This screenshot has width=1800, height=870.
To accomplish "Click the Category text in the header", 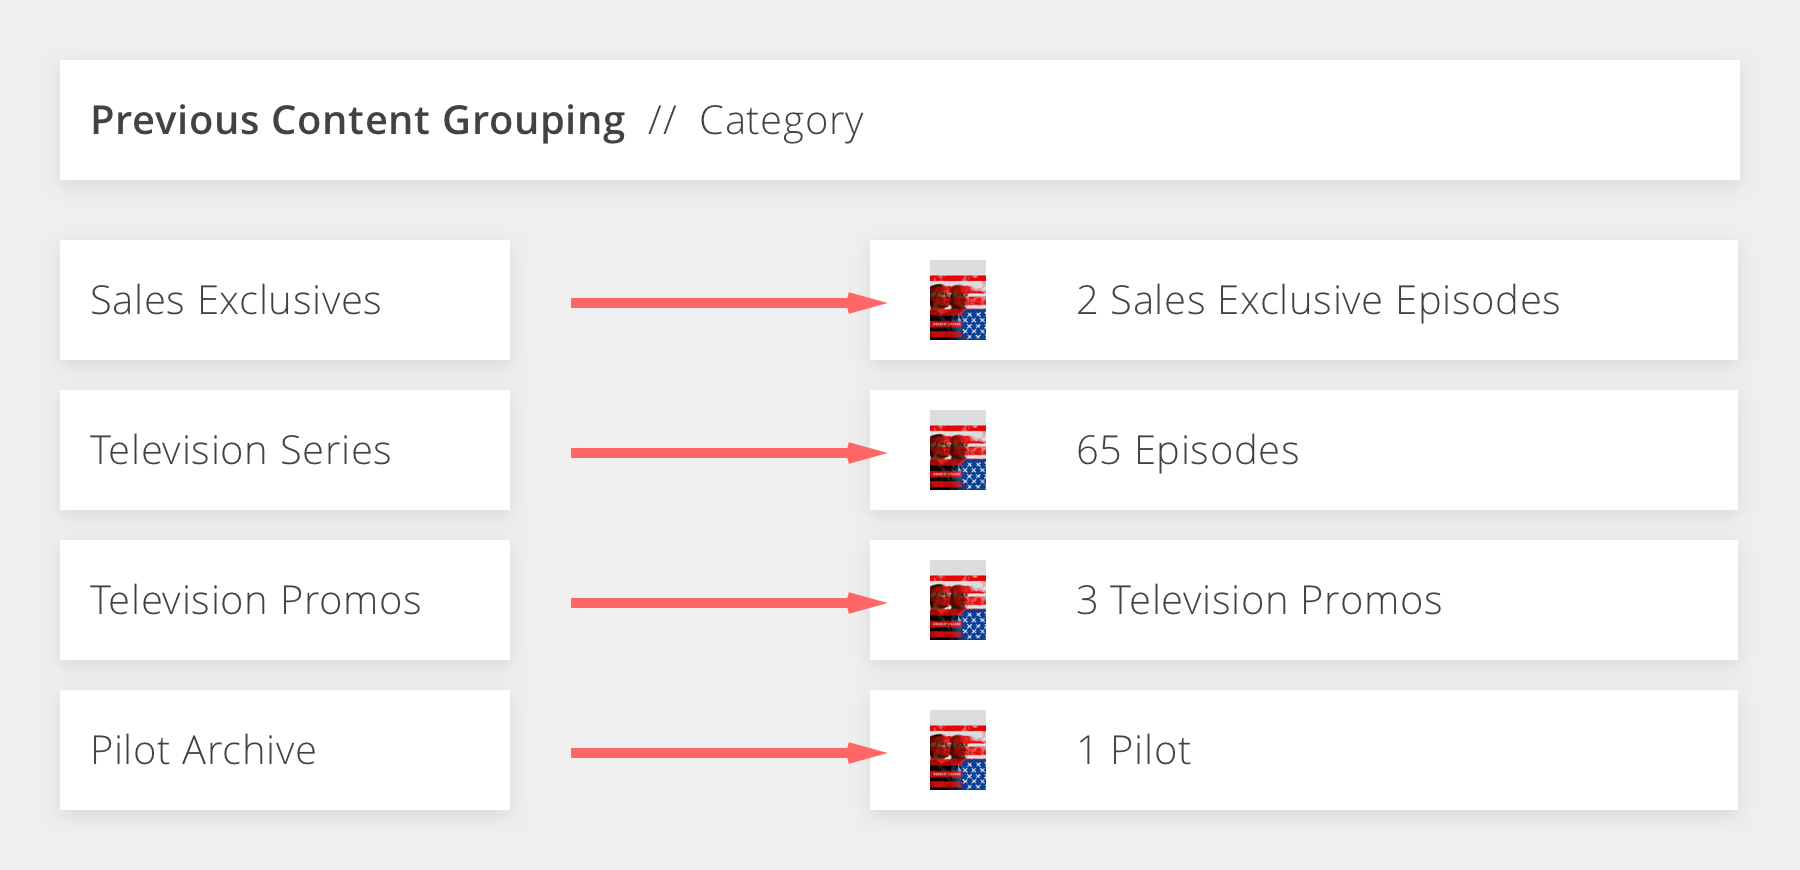I will pos(780,121).
